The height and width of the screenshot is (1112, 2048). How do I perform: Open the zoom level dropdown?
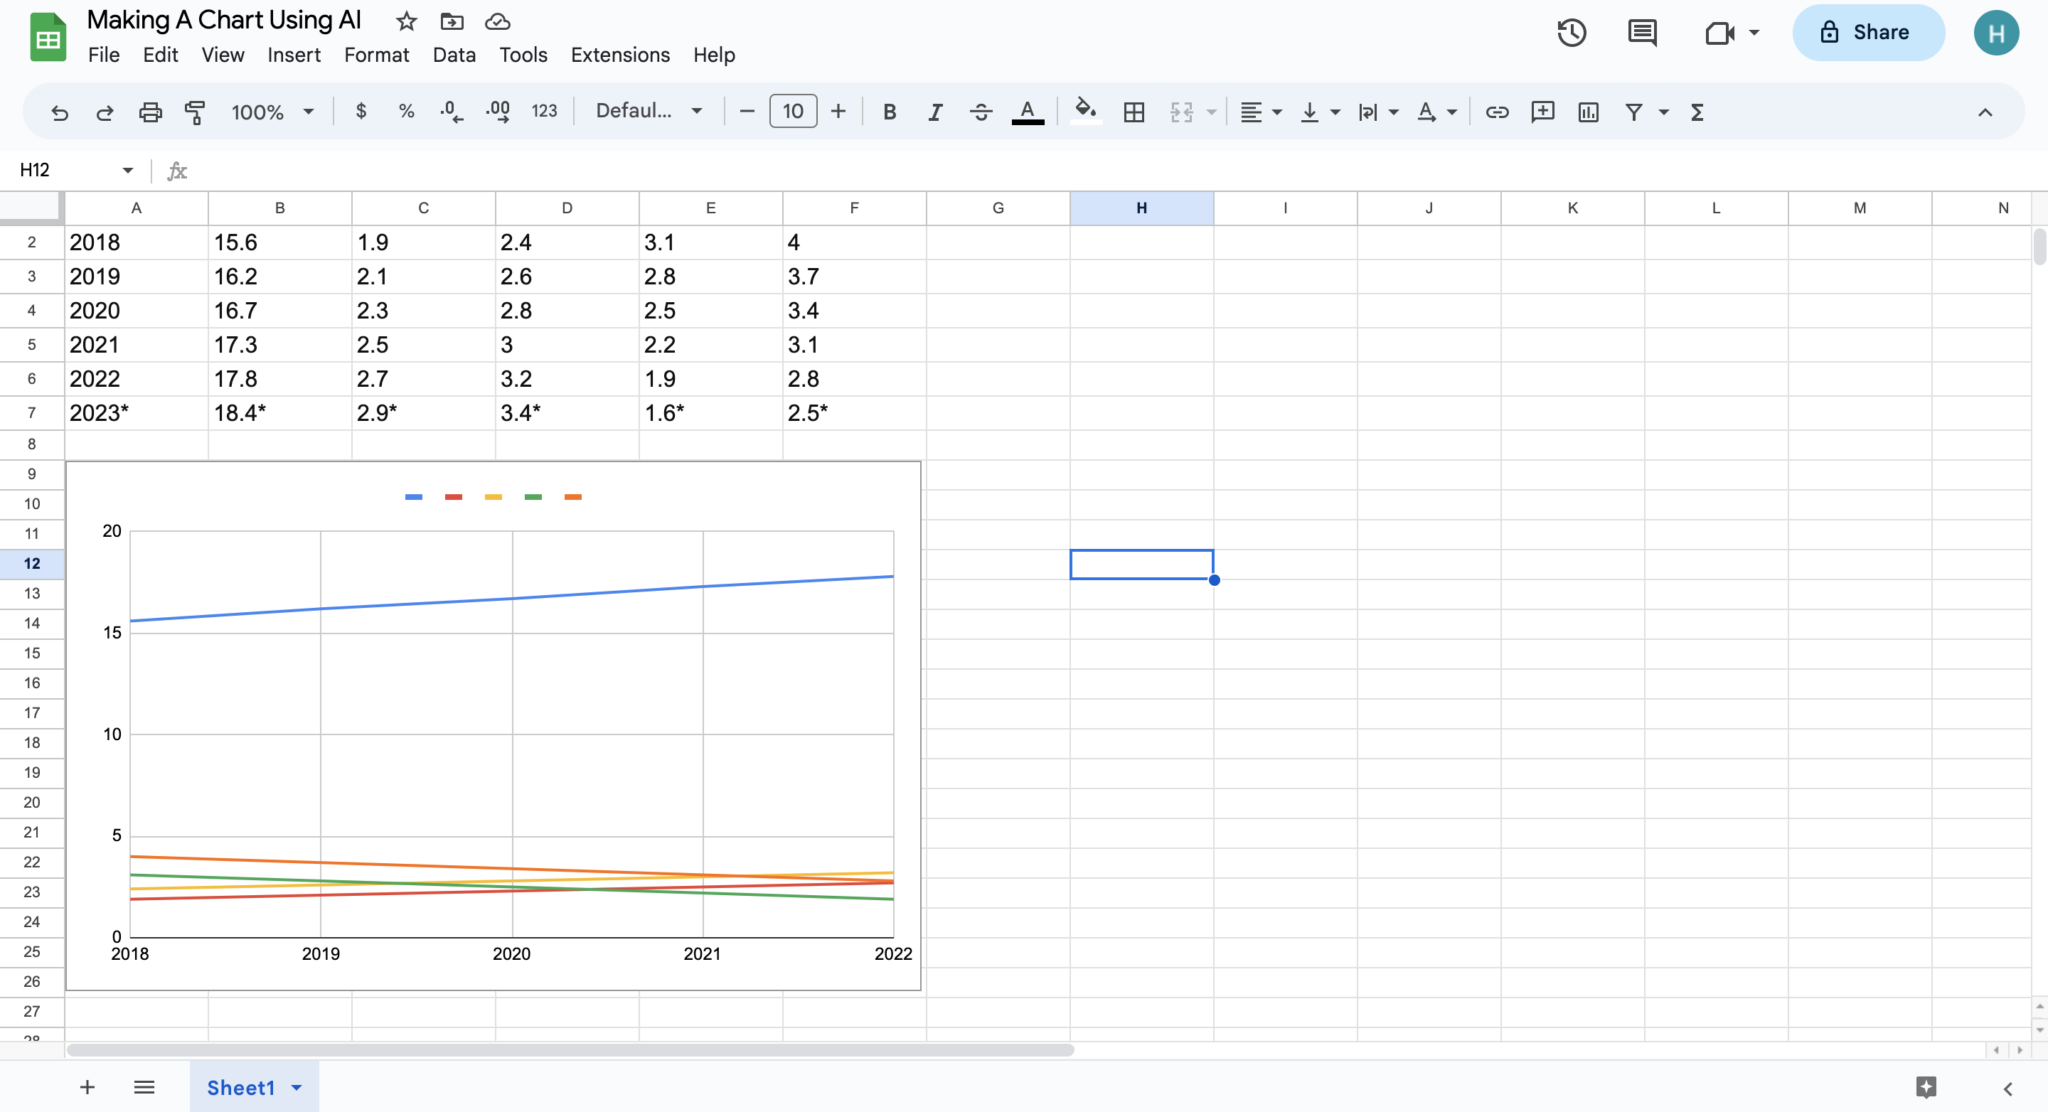pos(271,111)
